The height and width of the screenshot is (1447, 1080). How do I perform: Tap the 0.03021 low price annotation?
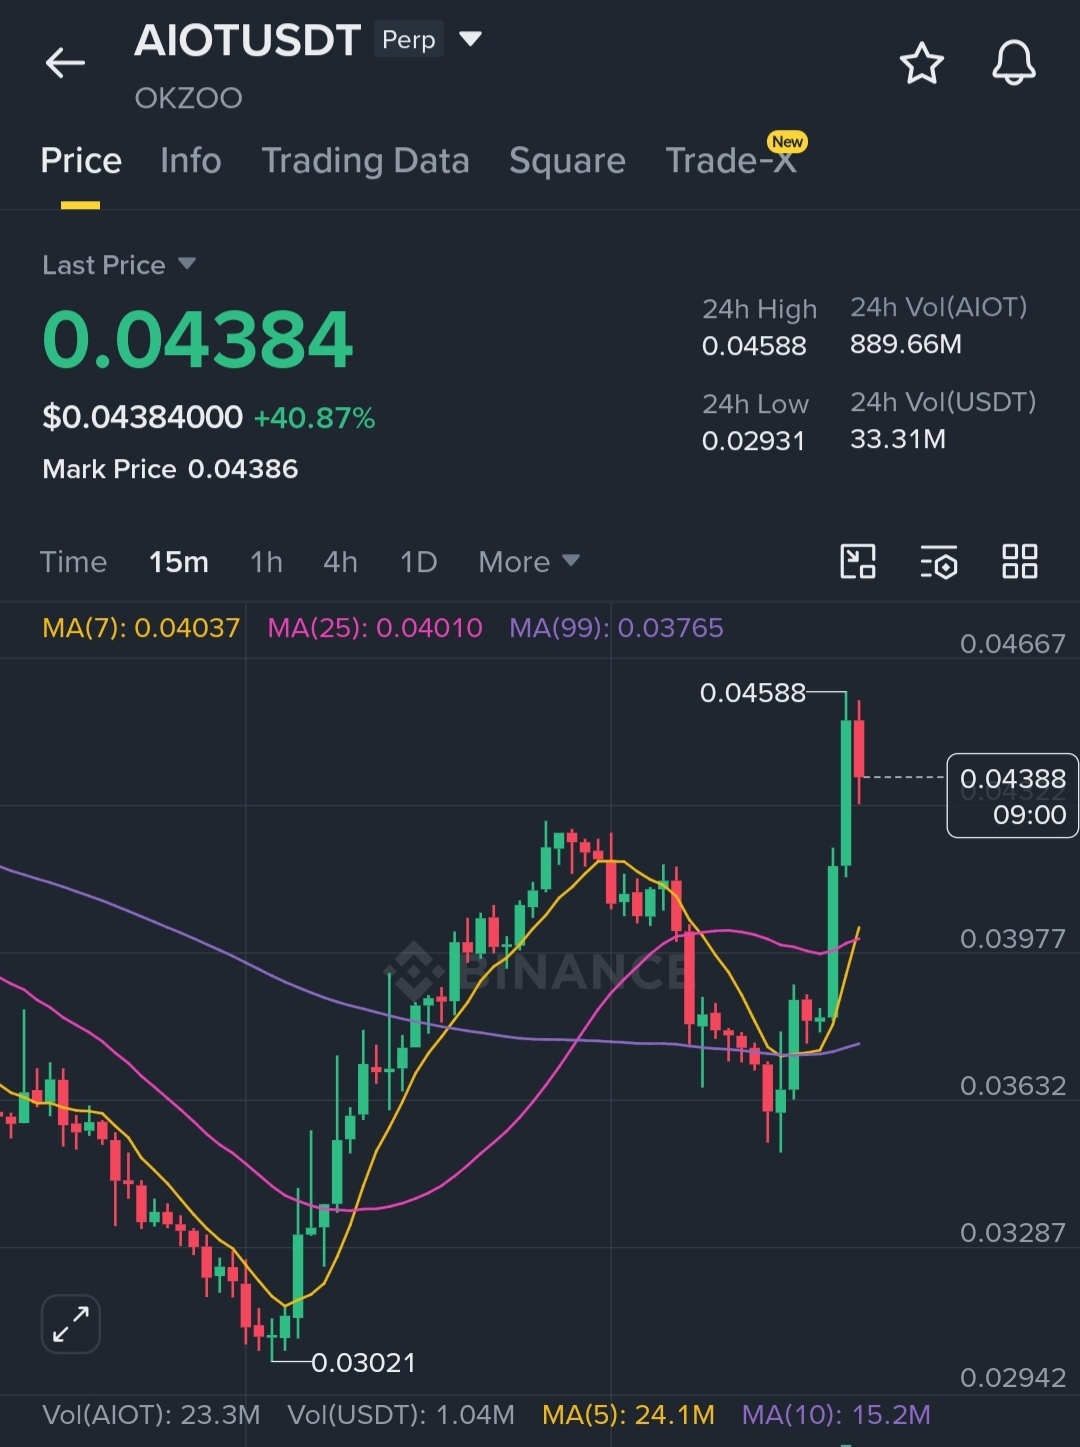pos(364,1362)
